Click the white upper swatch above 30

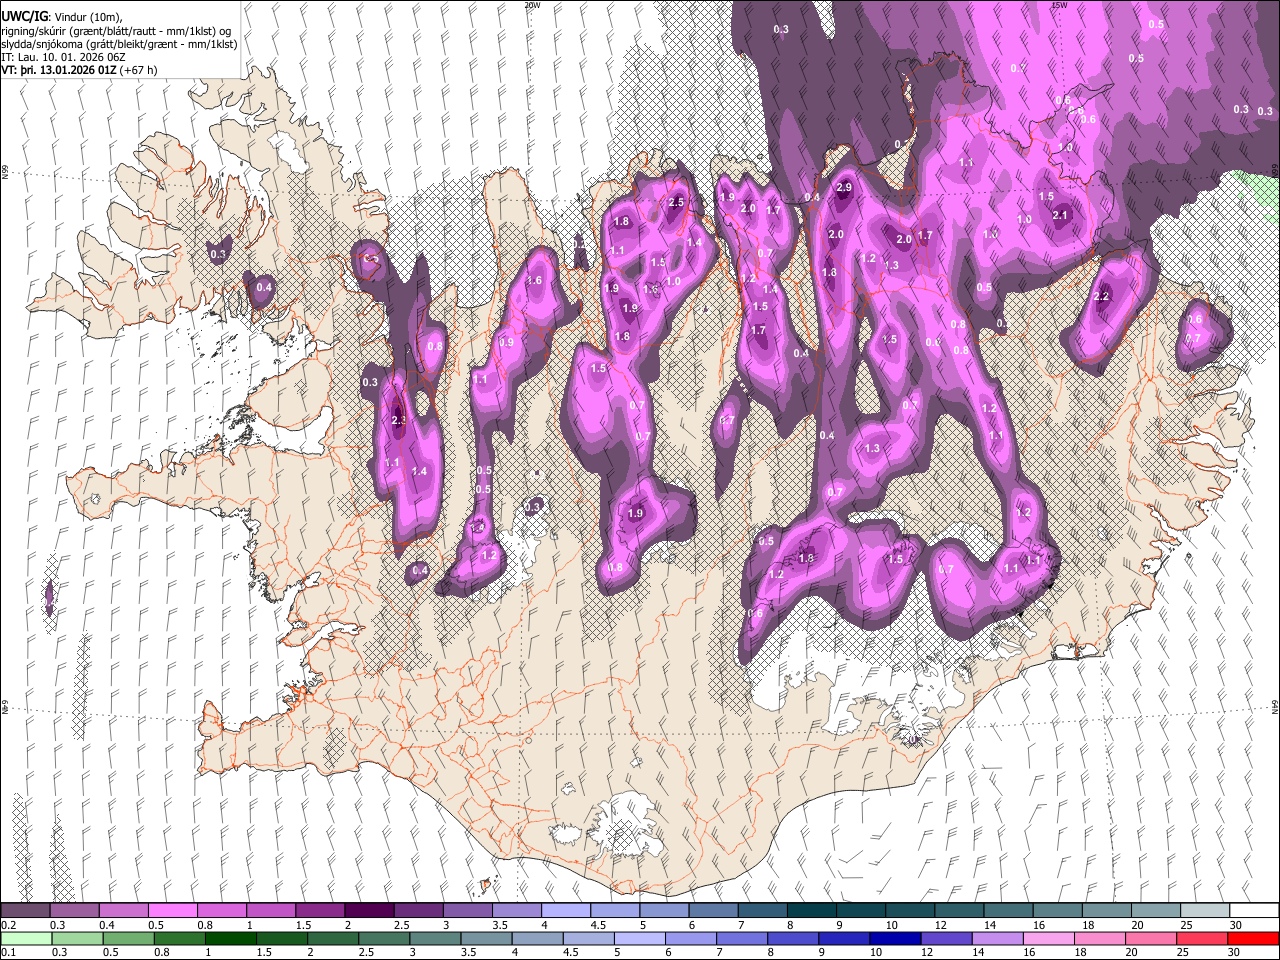(x=1254, y=911)
